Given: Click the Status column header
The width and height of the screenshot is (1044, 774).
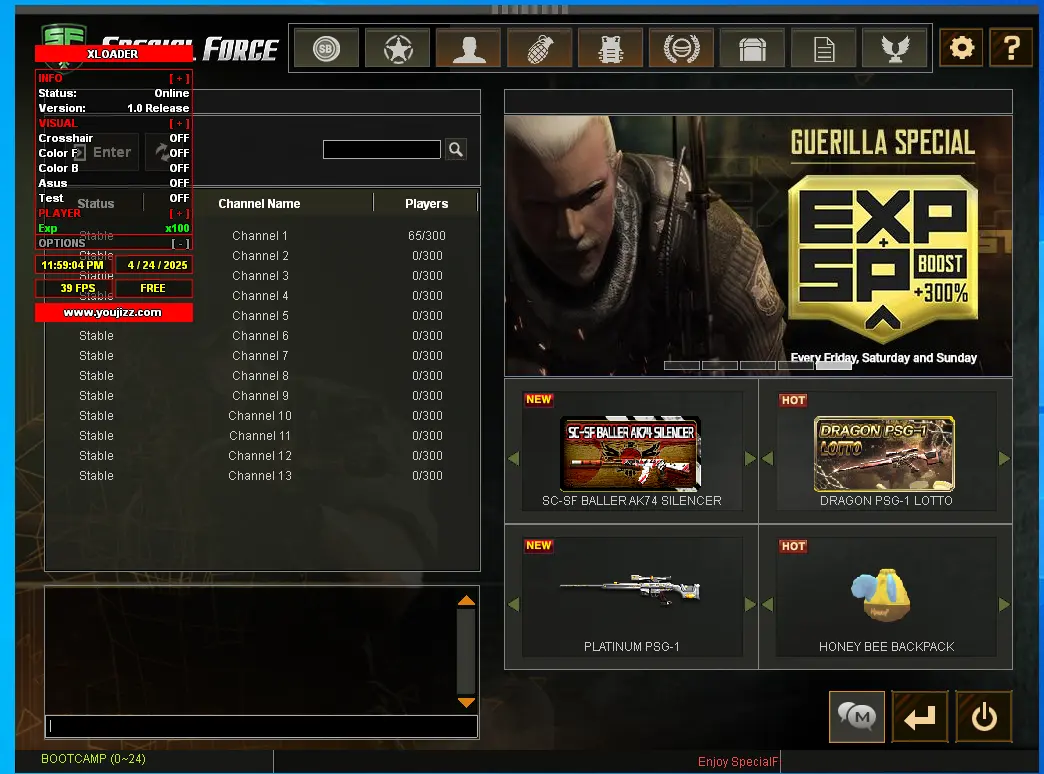Looking at the screenshot, I should 96,204.
